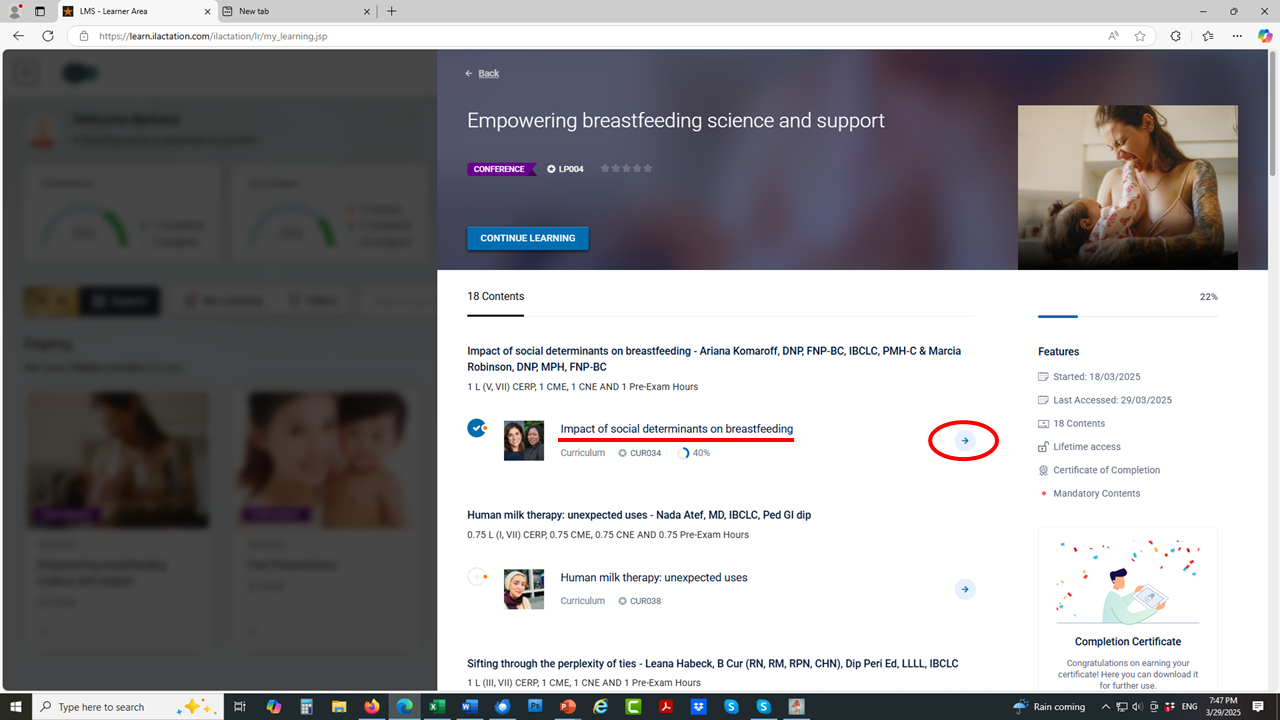Click the completed checkmark beside Impact of social determinants

[x=477, y=428]
